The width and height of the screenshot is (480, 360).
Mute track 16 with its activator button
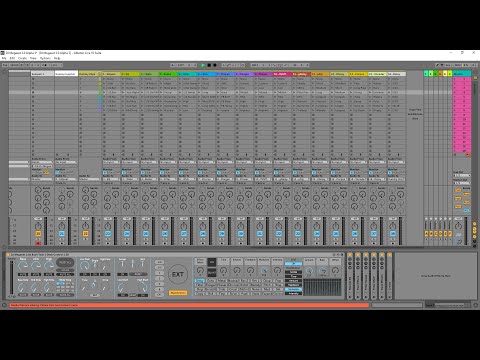[393, 234]
